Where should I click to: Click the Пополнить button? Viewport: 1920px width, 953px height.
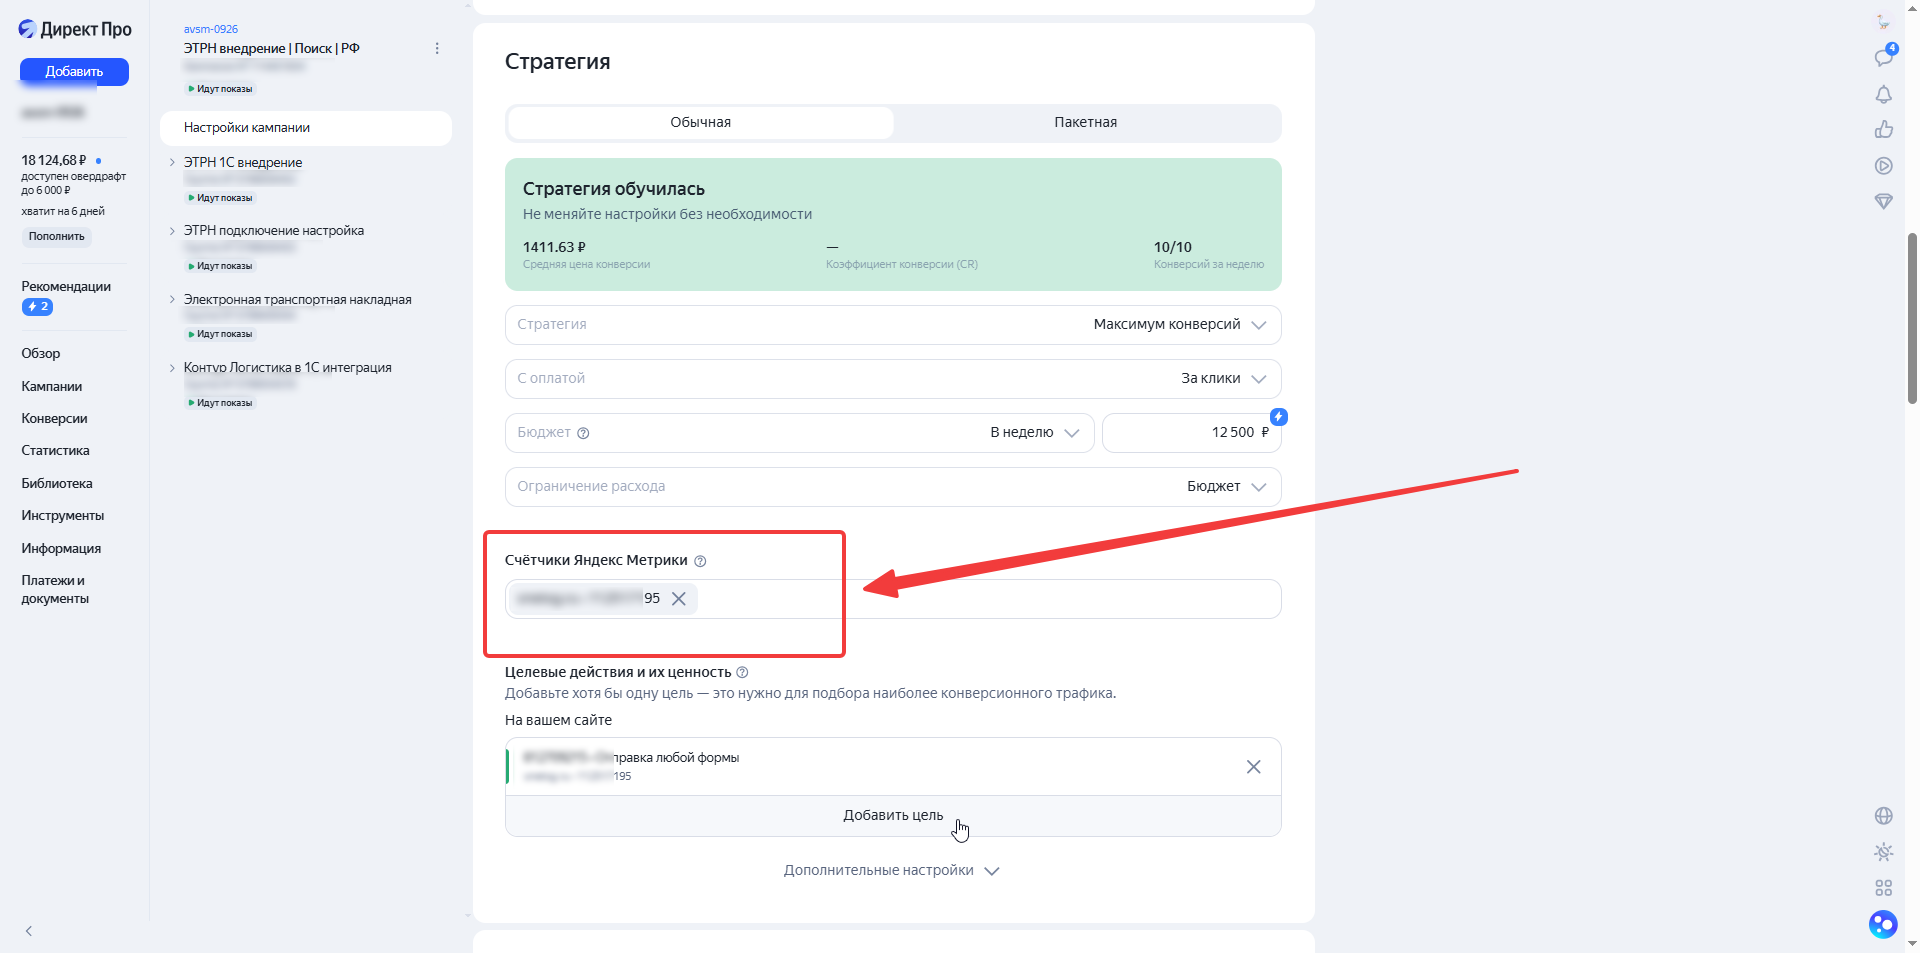(57, 237)
